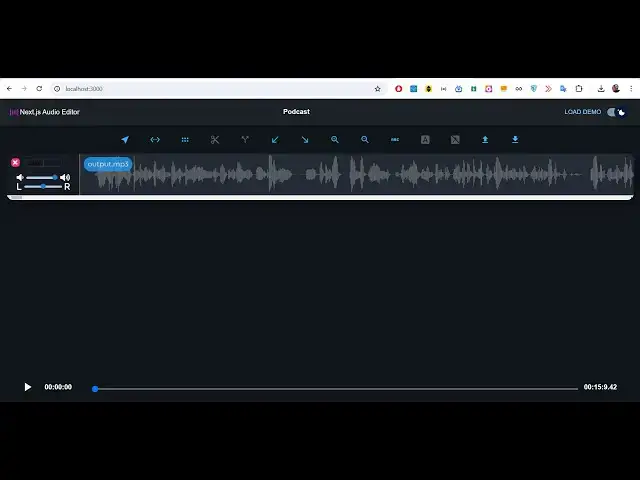This screenshot has width=640, height=480.
Task: Open the browser three-dot menu
Action: point(631,89)
